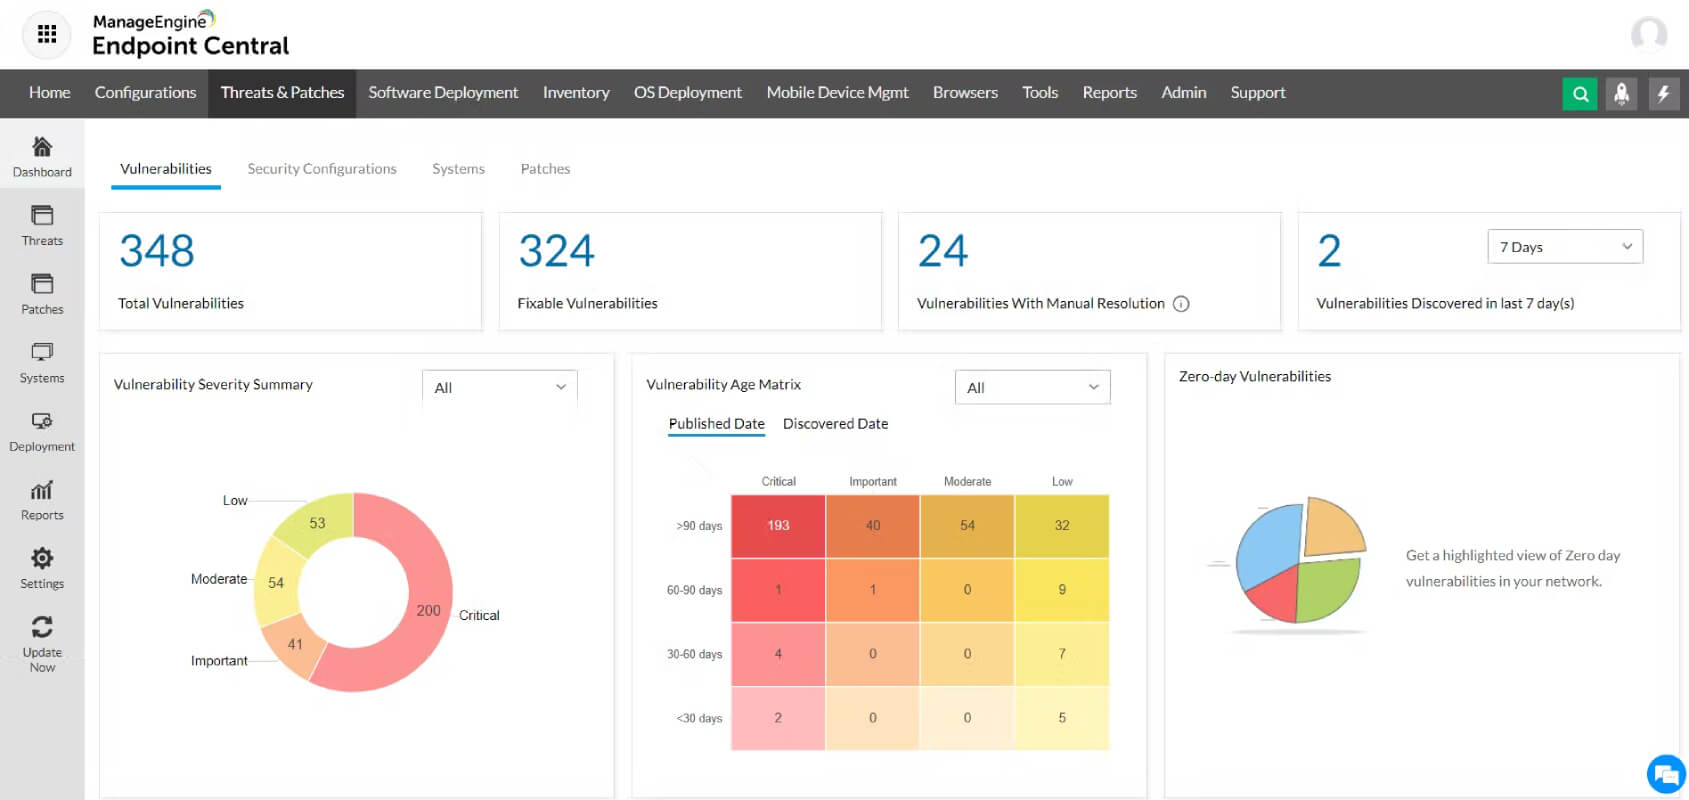
Task: Switch to the Security Configurations tab
Action: pos(322,169)
